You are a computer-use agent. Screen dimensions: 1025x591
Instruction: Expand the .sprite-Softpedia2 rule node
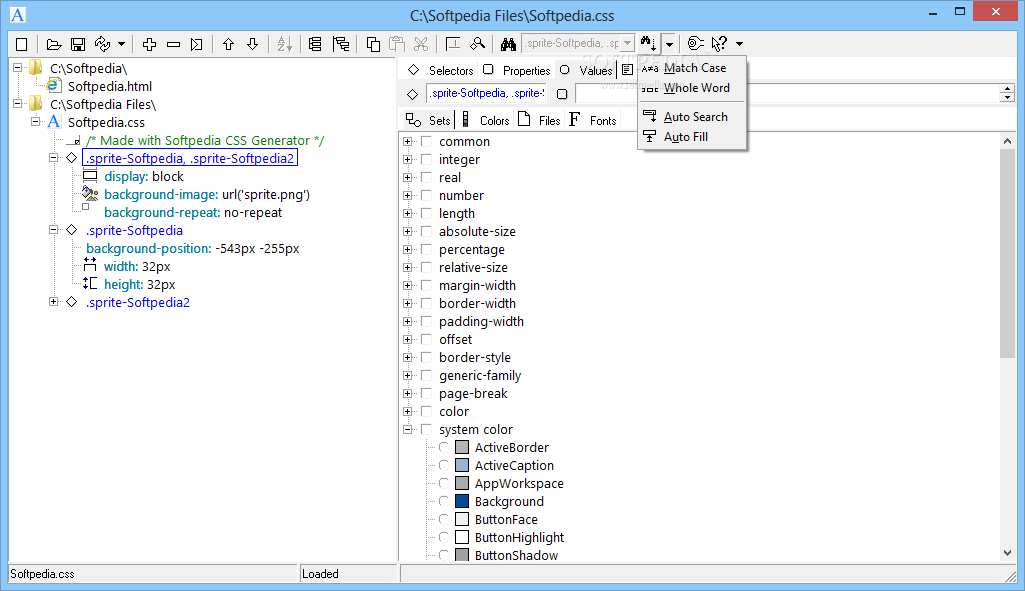[54, 301]
